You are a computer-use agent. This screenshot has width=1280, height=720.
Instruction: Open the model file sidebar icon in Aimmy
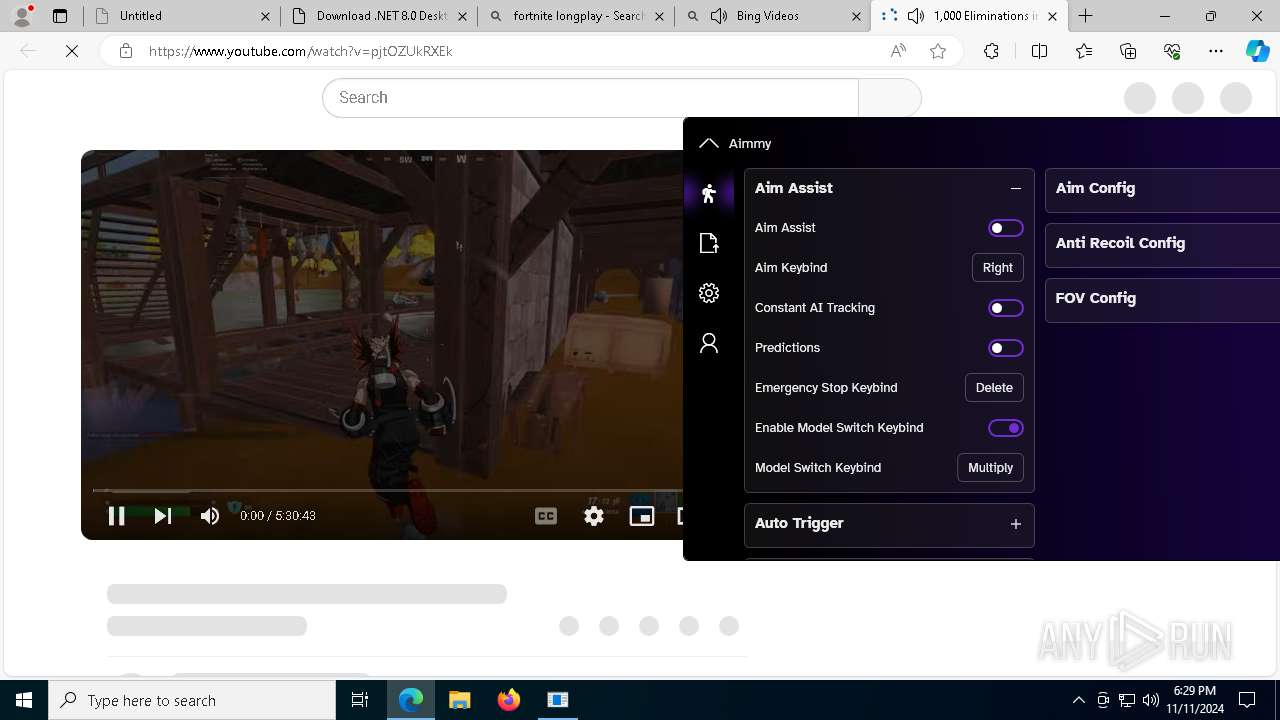(709, 243)
